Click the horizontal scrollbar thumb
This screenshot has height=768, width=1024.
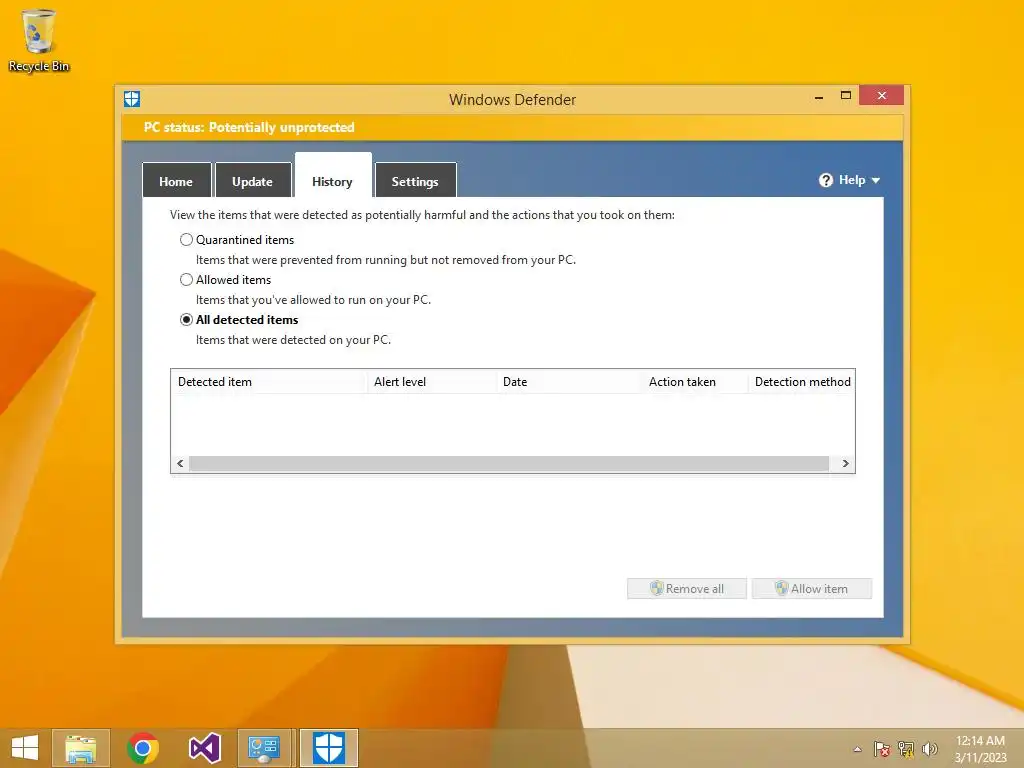click(509, 464)
